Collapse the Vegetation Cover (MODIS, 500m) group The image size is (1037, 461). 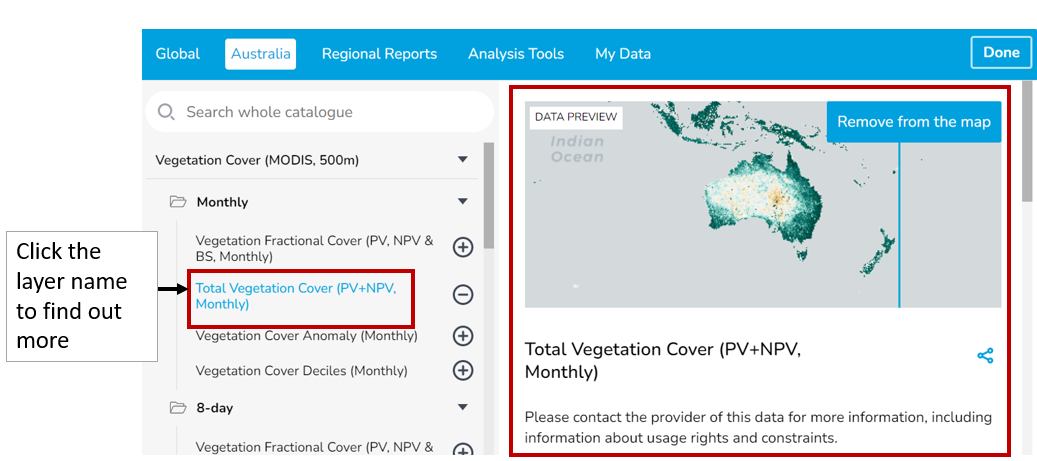(462, 160)
